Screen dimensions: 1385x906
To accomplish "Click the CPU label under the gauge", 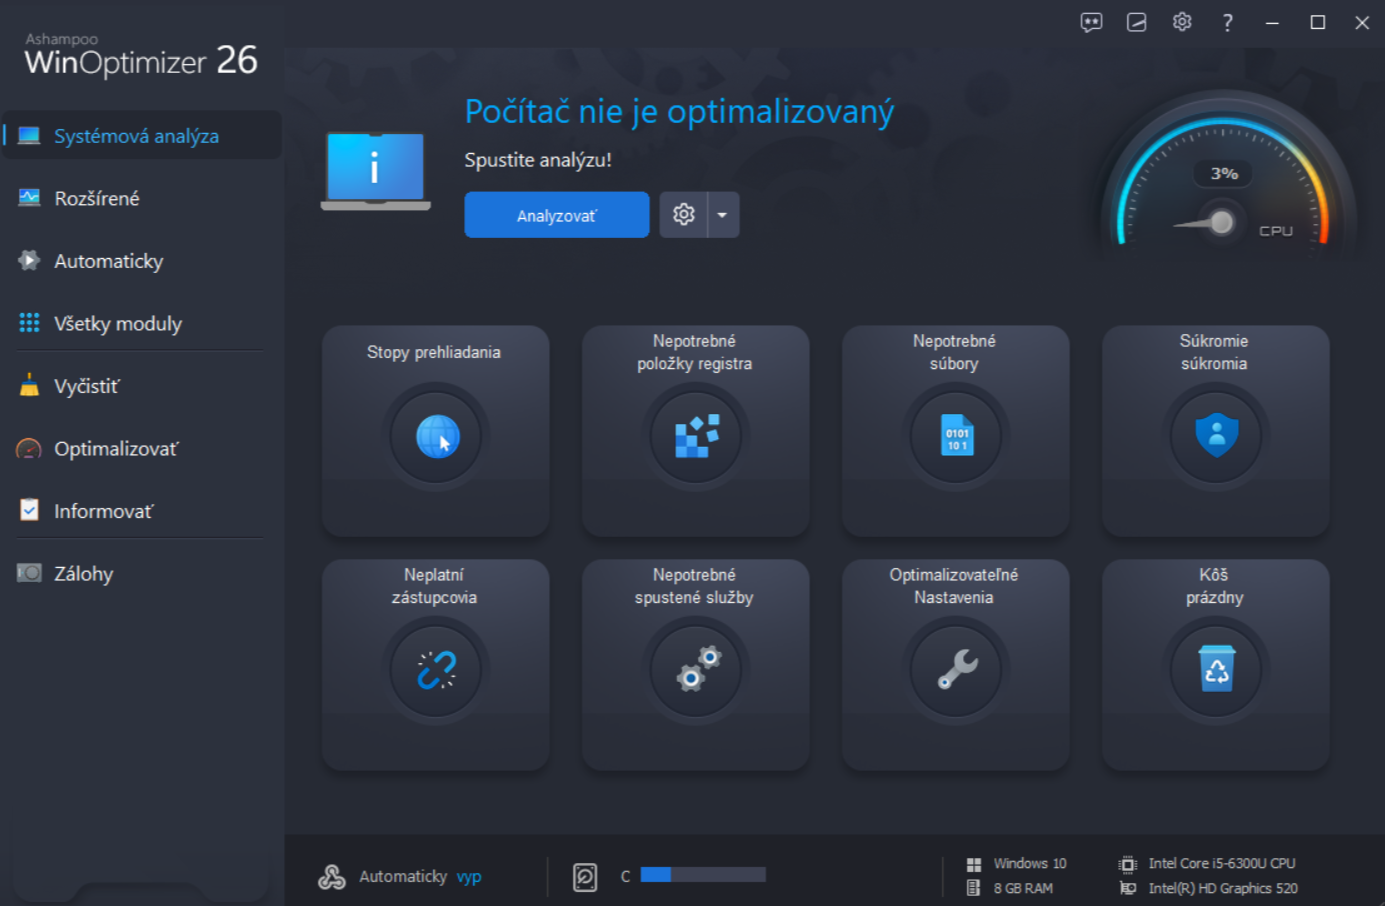I will (x=1276, y=231).
